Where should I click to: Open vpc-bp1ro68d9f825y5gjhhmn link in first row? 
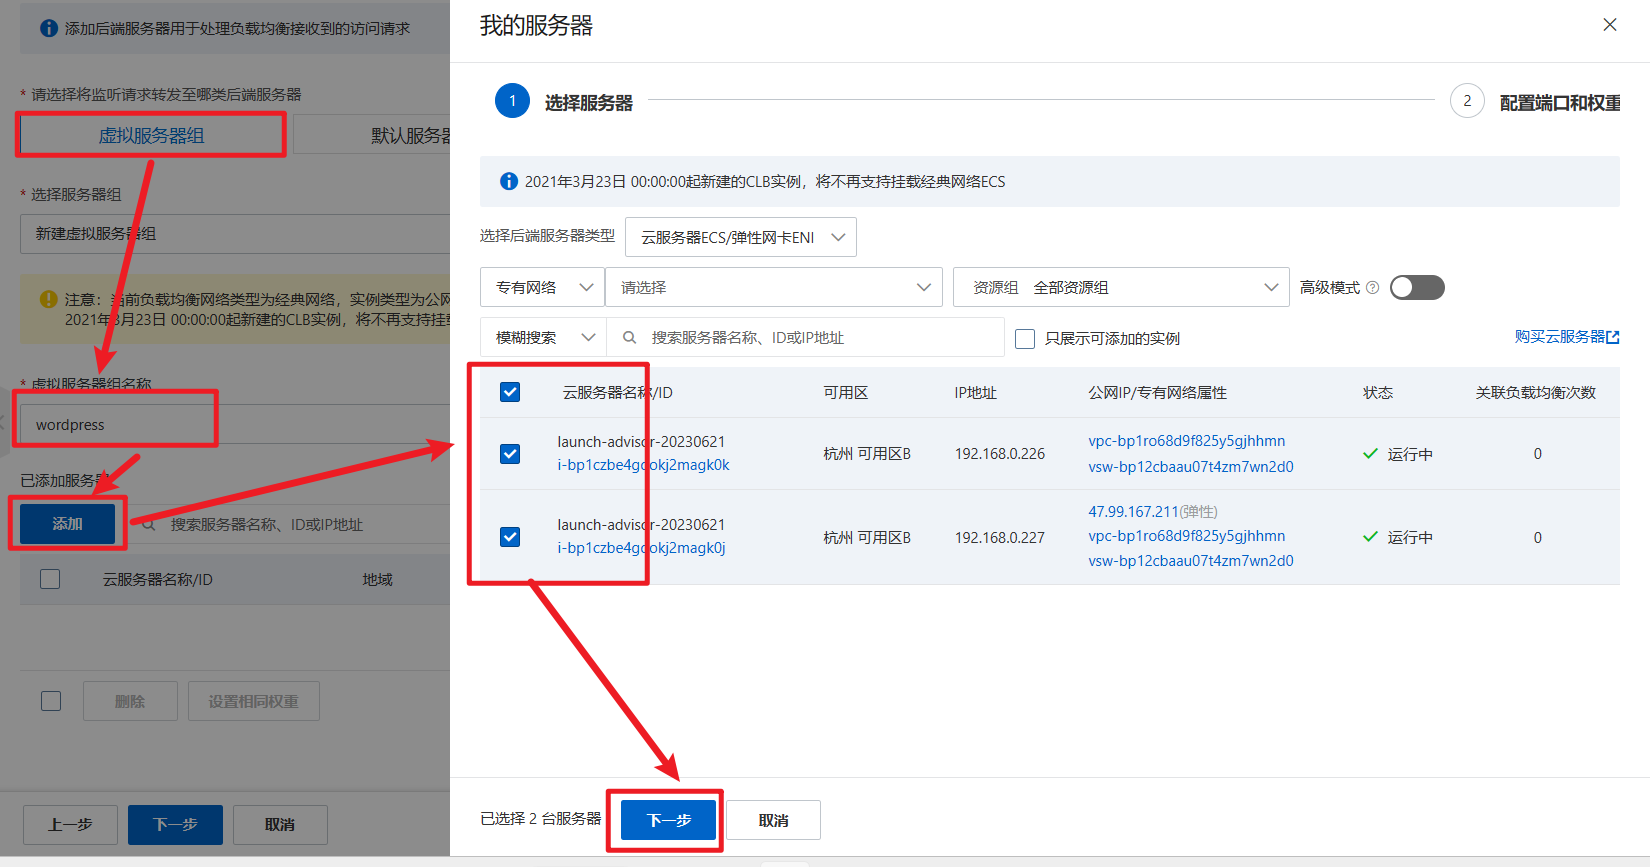[1187, 441]
